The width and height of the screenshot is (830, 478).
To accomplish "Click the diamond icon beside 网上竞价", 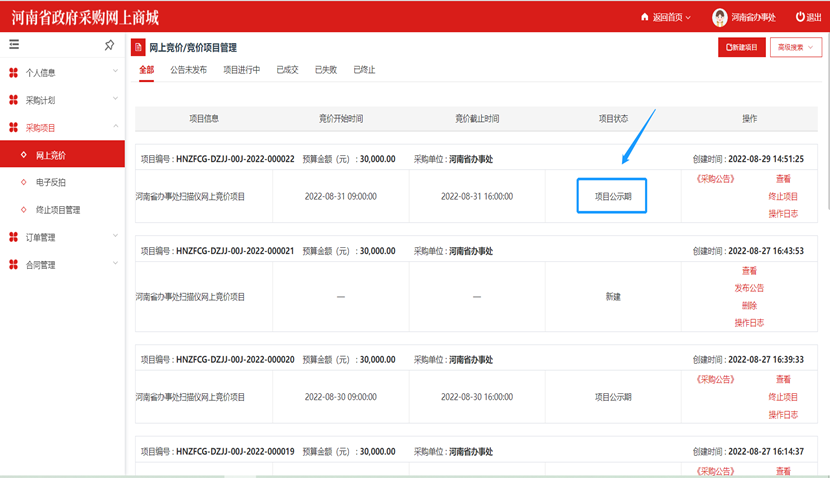I will (x=23, y=155).
